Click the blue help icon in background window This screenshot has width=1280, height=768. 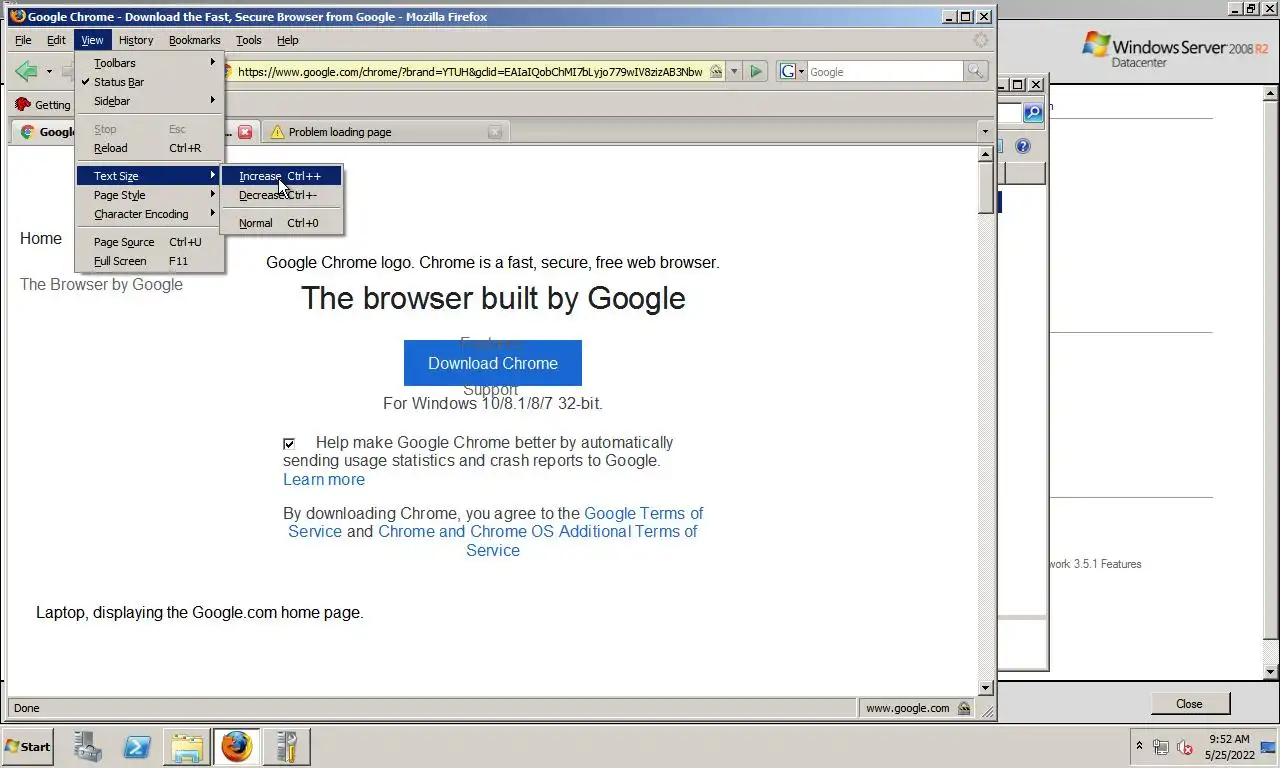click(x=1023, y=146)
